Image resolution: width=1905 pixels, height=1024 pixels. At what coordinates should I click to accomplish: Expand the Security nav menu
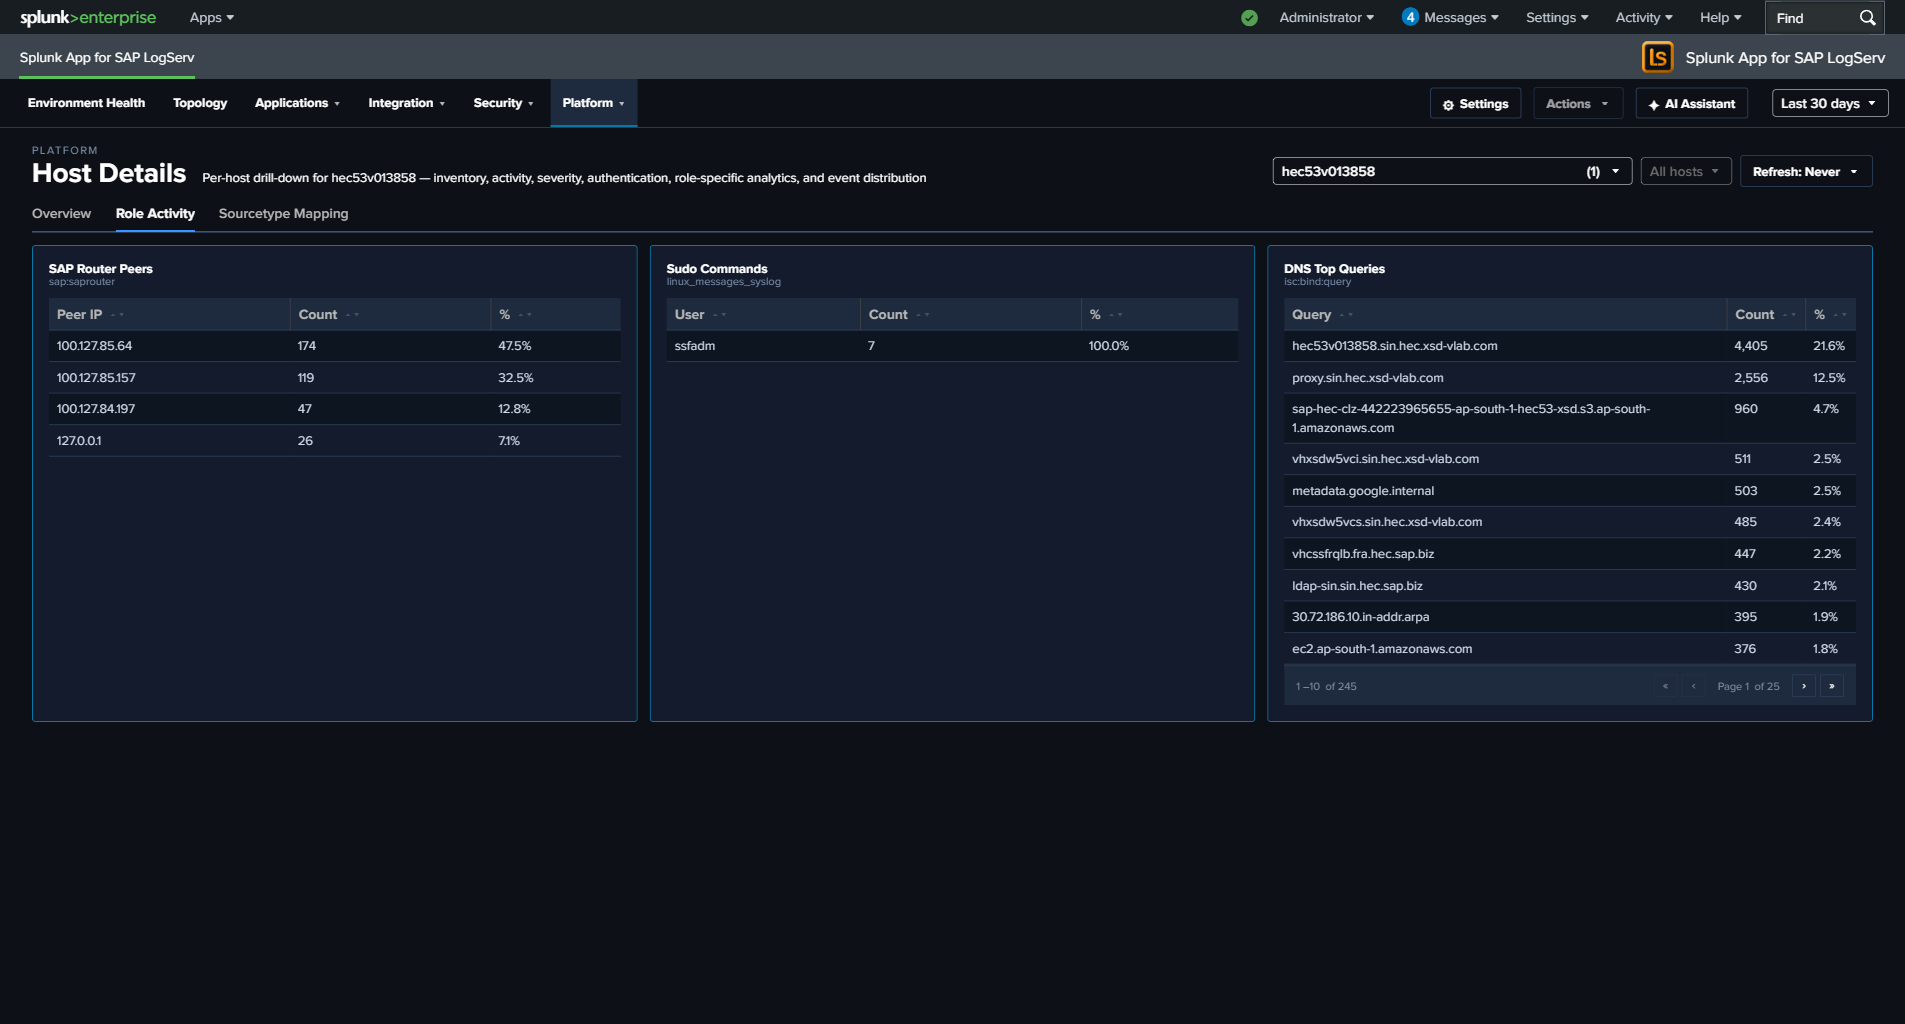(x=503, y=103)
